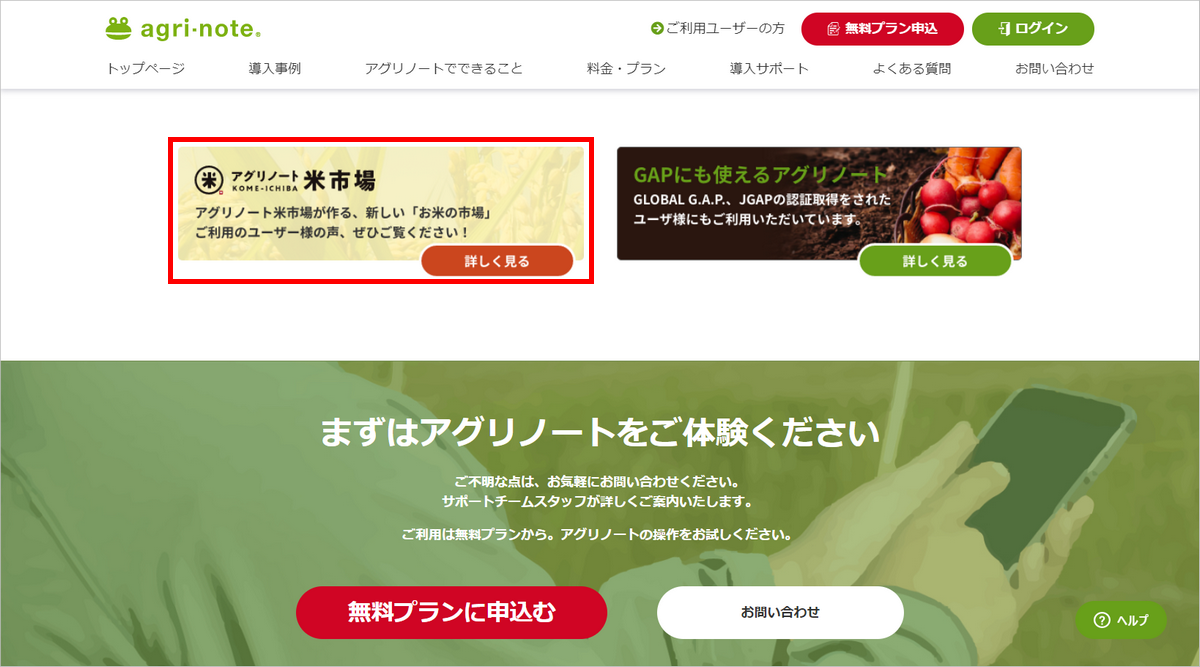Click the 米 circle logo in rice market banner
1200x667 pixels.
[209, 180]
